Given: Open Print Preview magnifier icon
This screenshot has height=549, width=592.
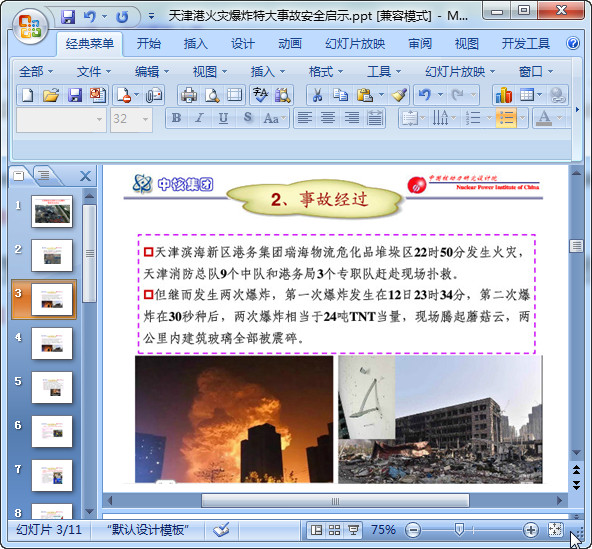Looking at the screenshot, I should tap(212, 95).
